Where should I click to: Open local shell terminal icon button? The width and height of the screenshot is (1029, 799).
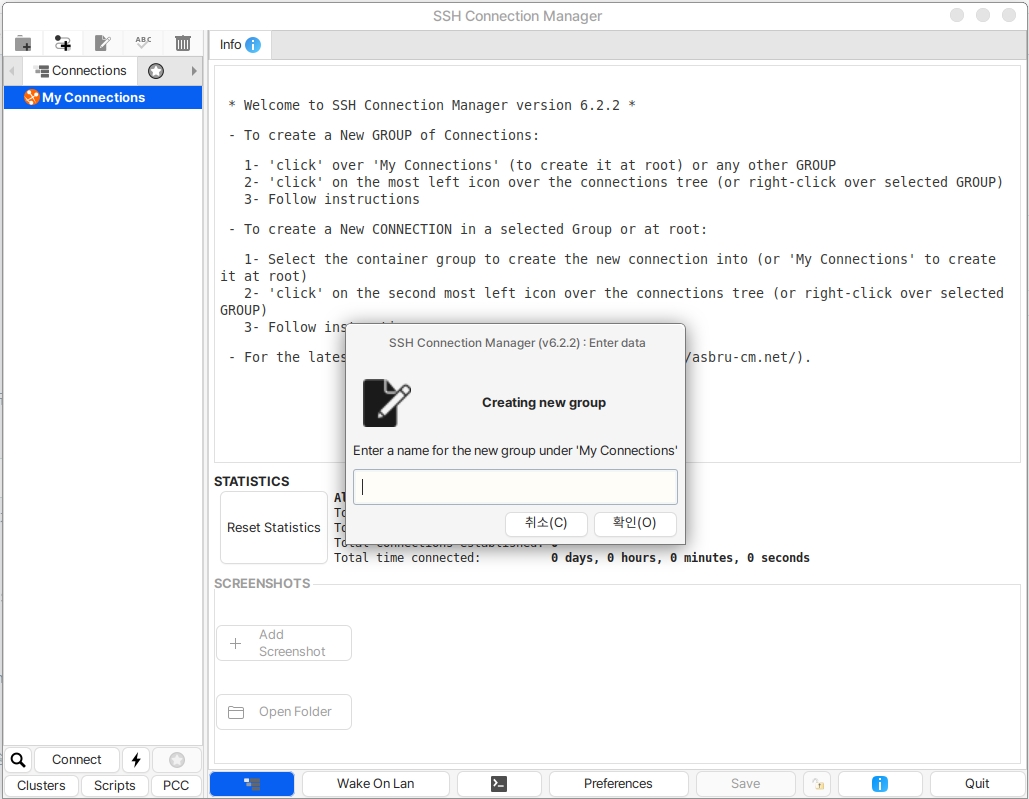pos(499,784)
